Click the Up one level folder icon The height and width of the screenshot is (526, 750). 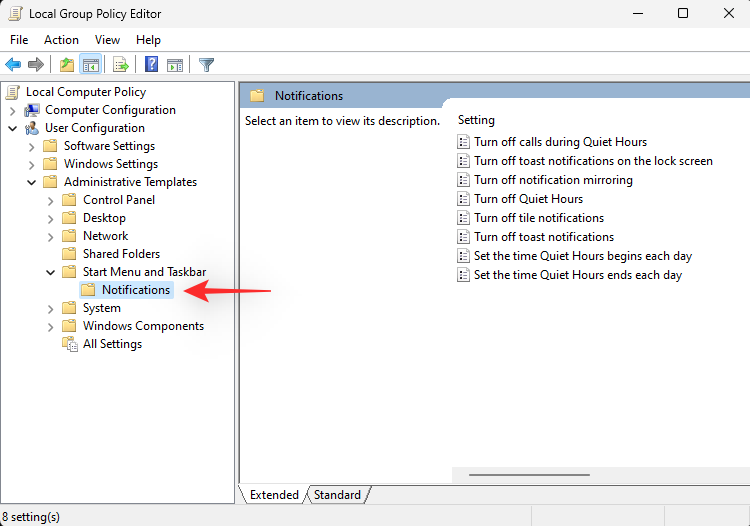(x=67, y=65)
